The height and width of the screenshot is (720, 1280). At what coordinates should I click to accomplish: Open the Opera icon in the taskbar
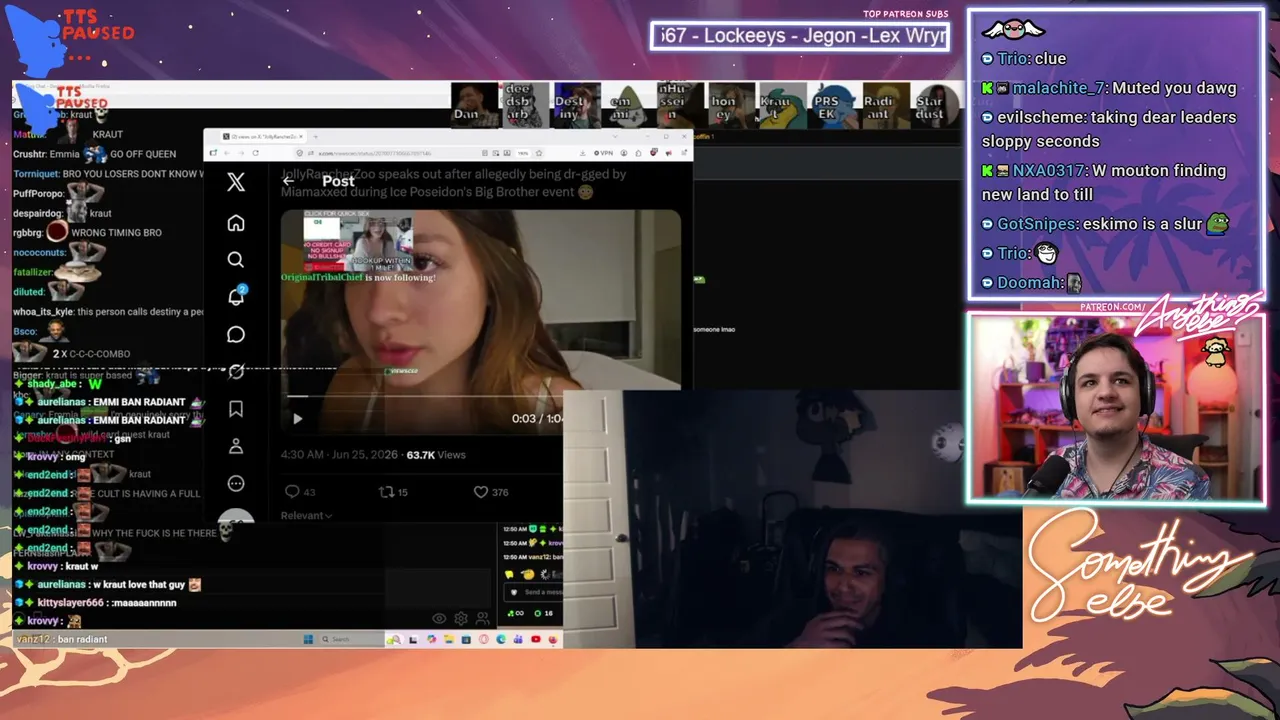[484, 640]
